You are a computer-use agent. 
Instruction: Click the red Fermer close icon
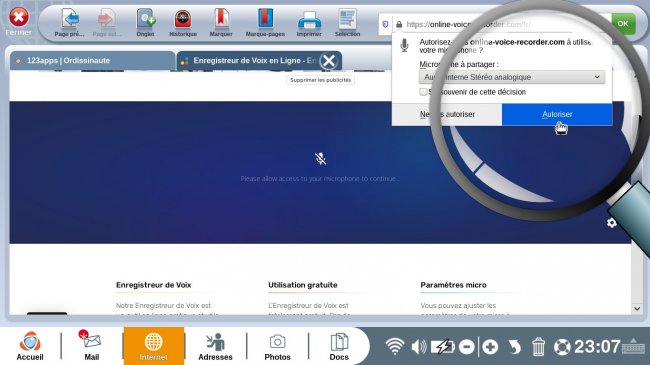(x=19, y=17)
